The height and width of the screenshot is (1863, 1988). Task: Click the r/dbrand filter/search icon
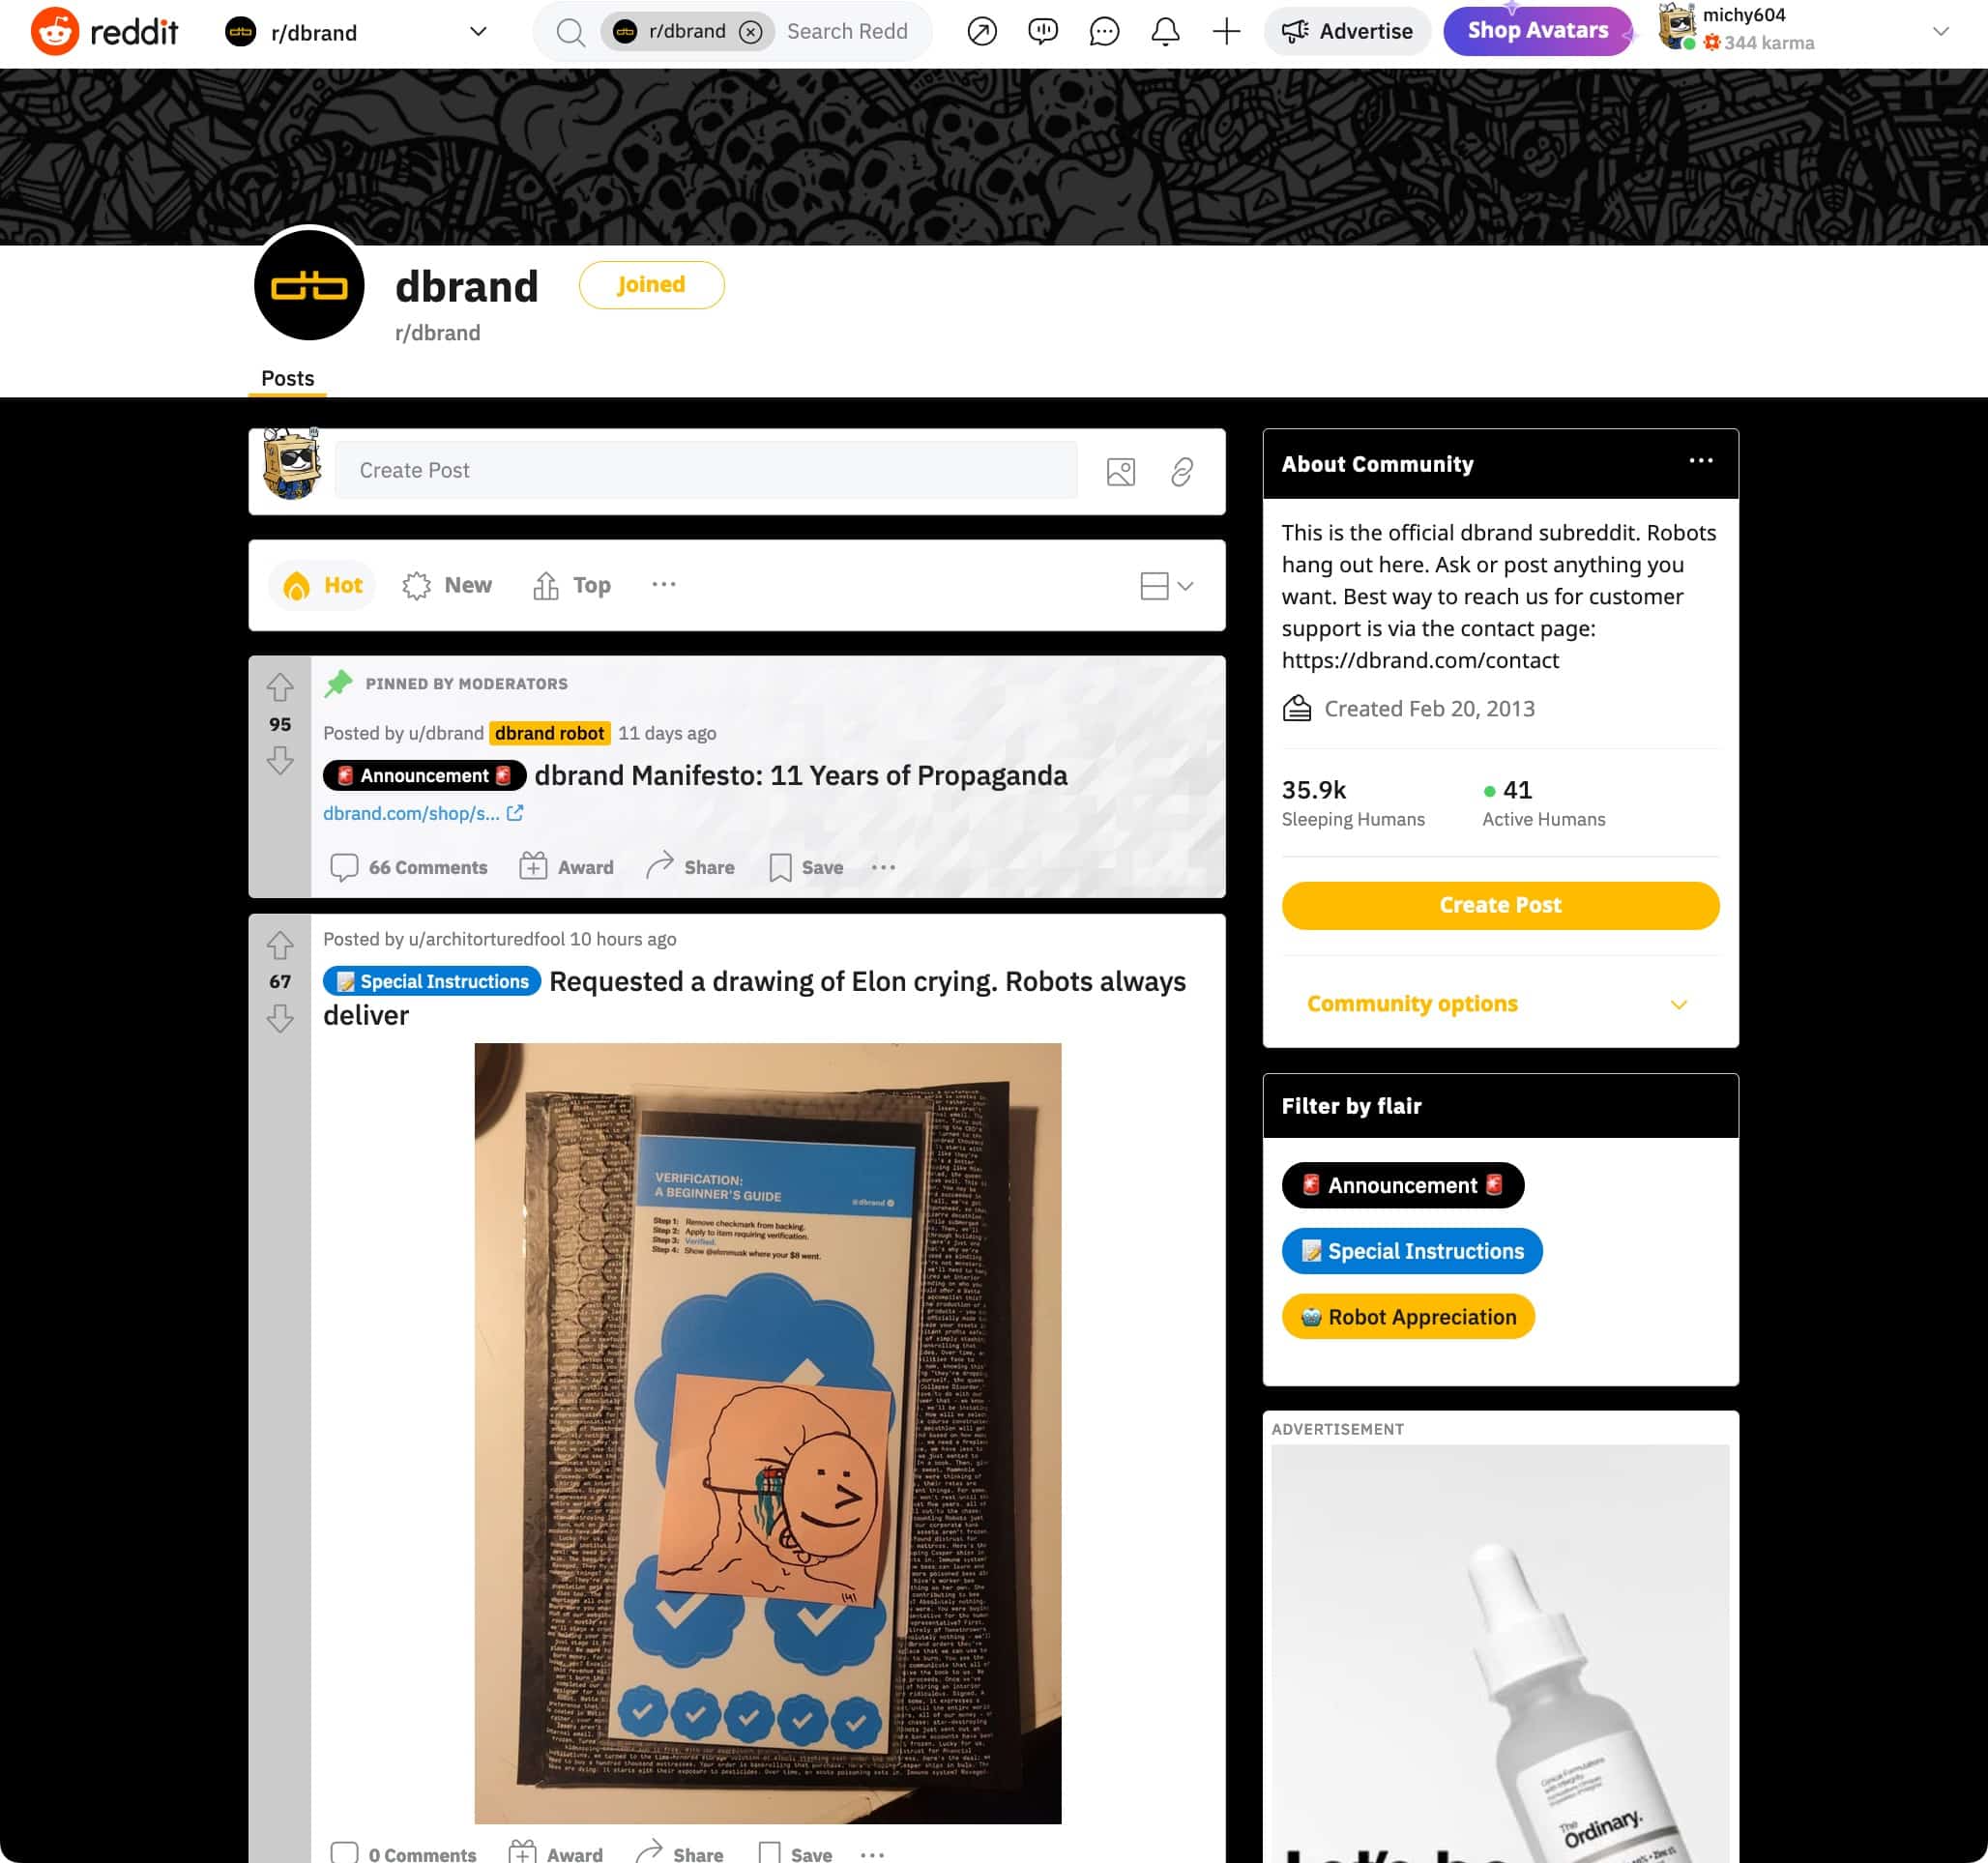571,32
